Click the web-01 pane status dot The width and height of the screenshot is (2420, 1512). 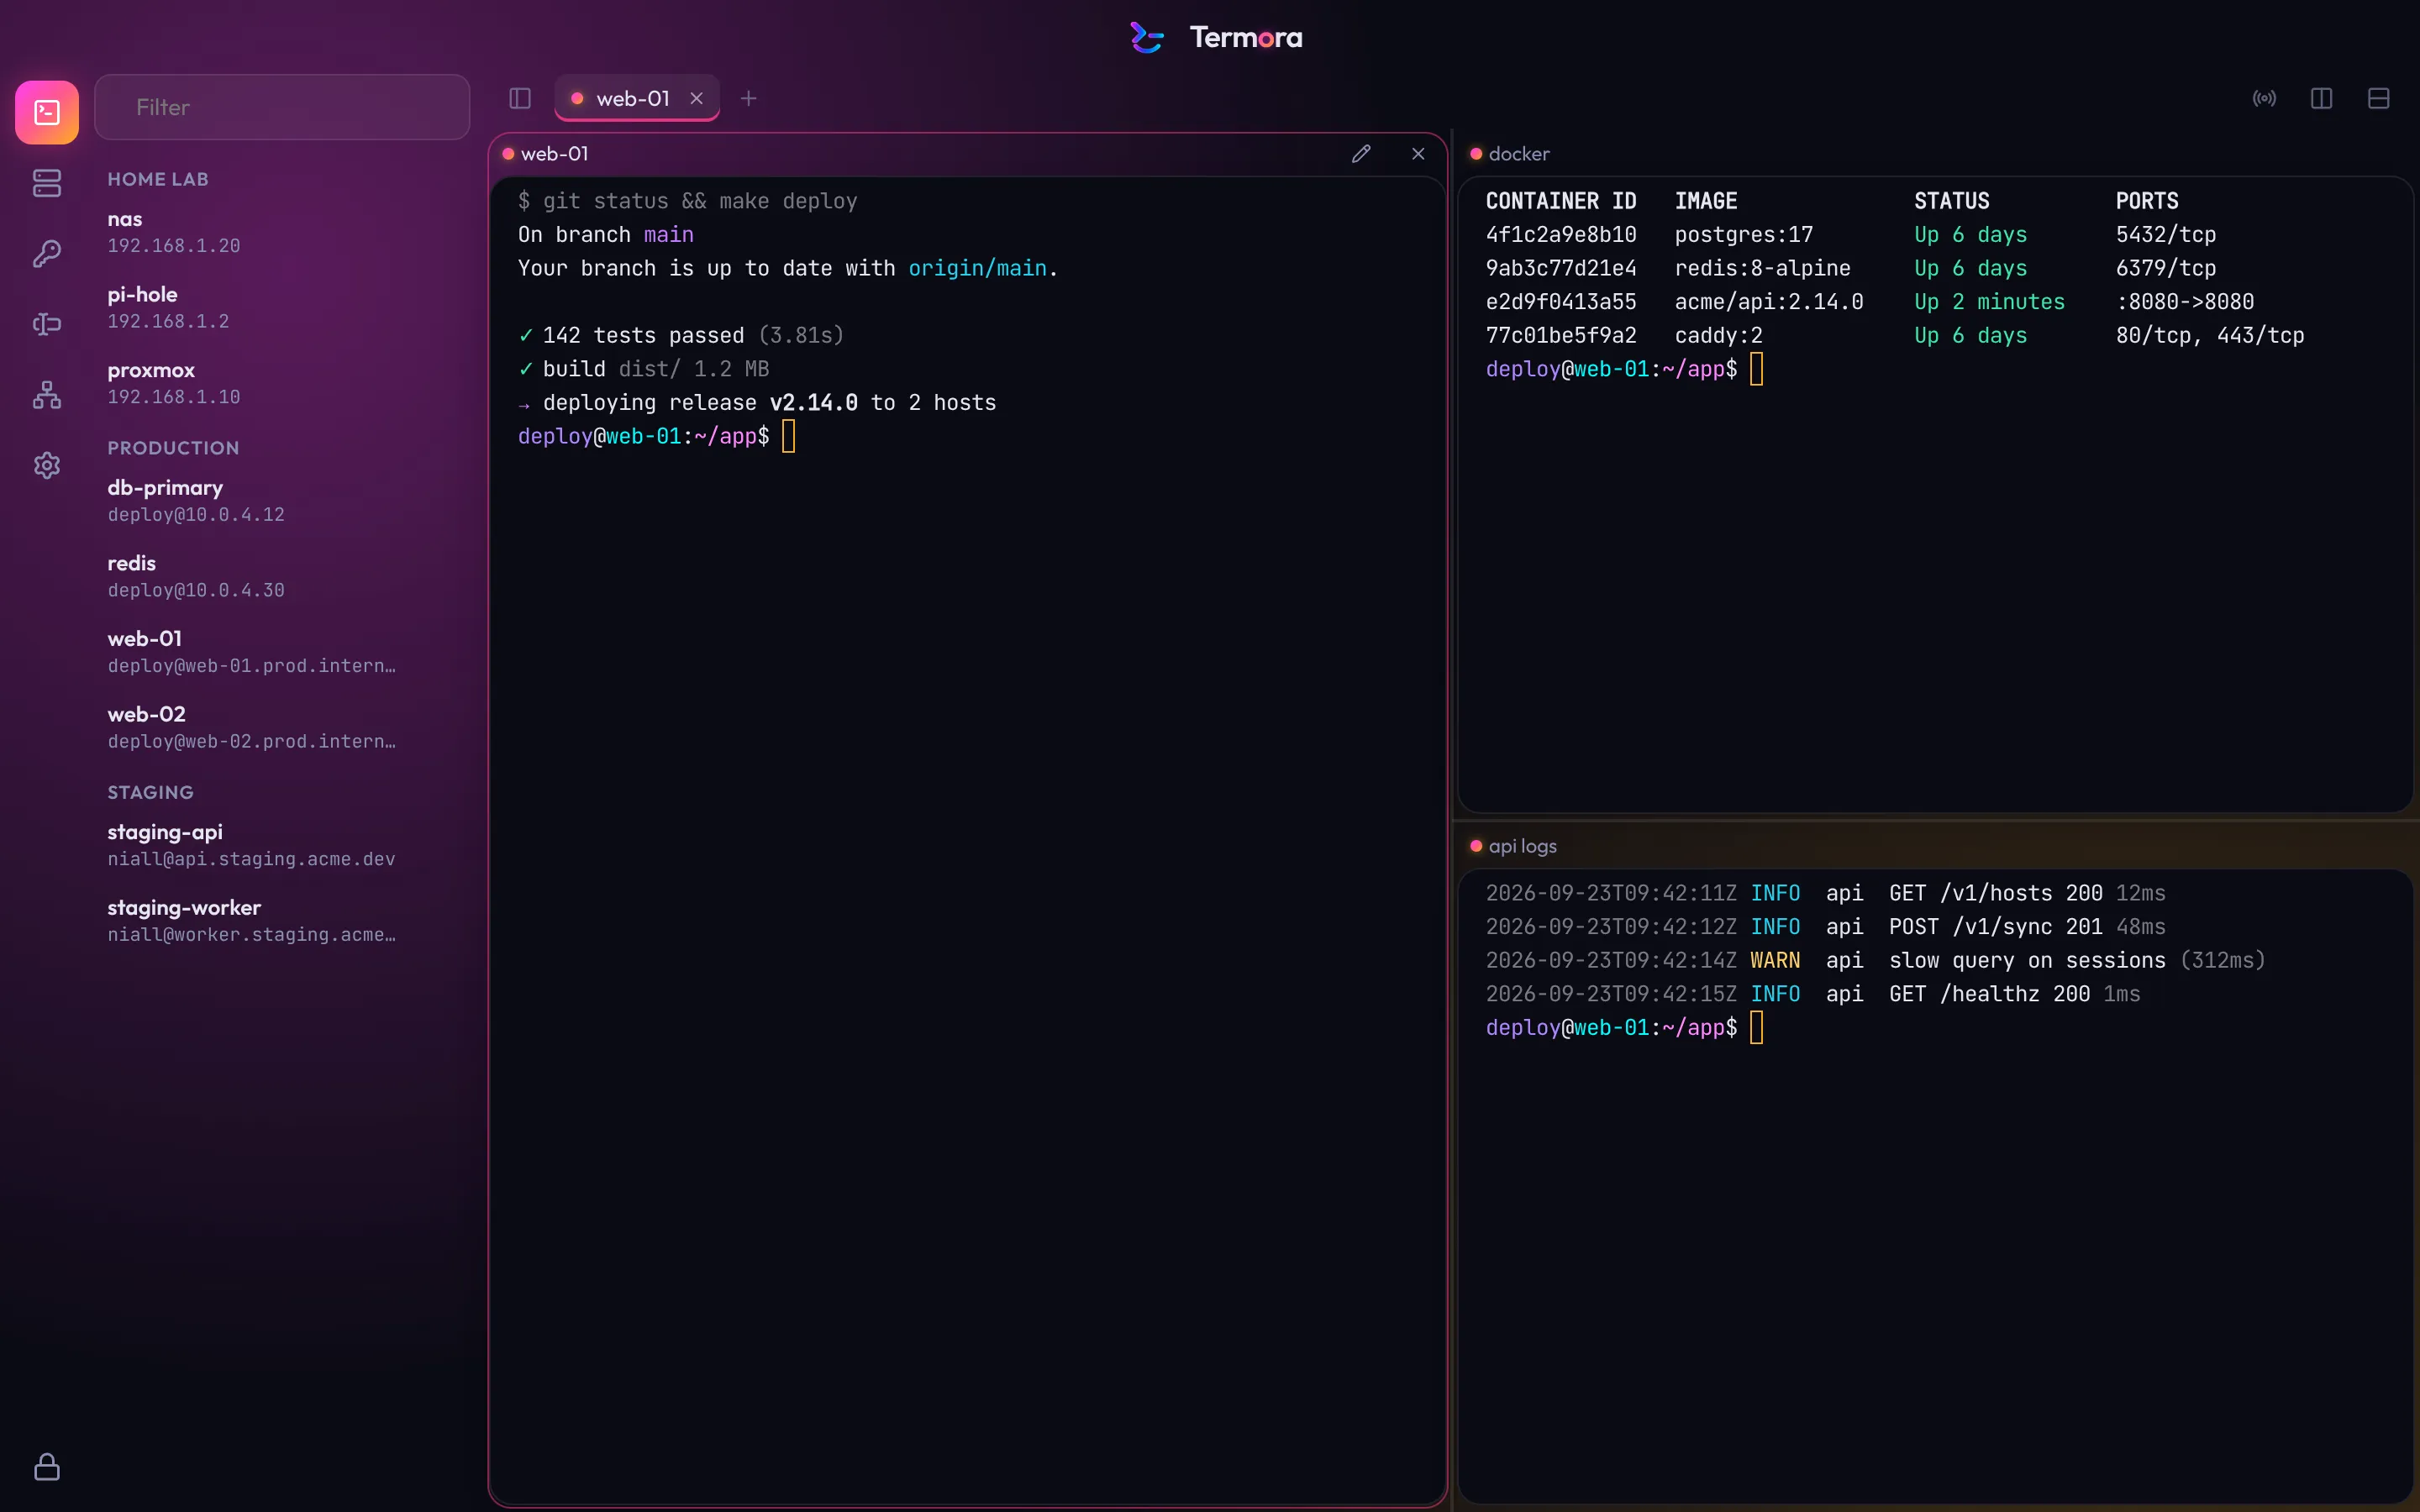coord(508,153)
